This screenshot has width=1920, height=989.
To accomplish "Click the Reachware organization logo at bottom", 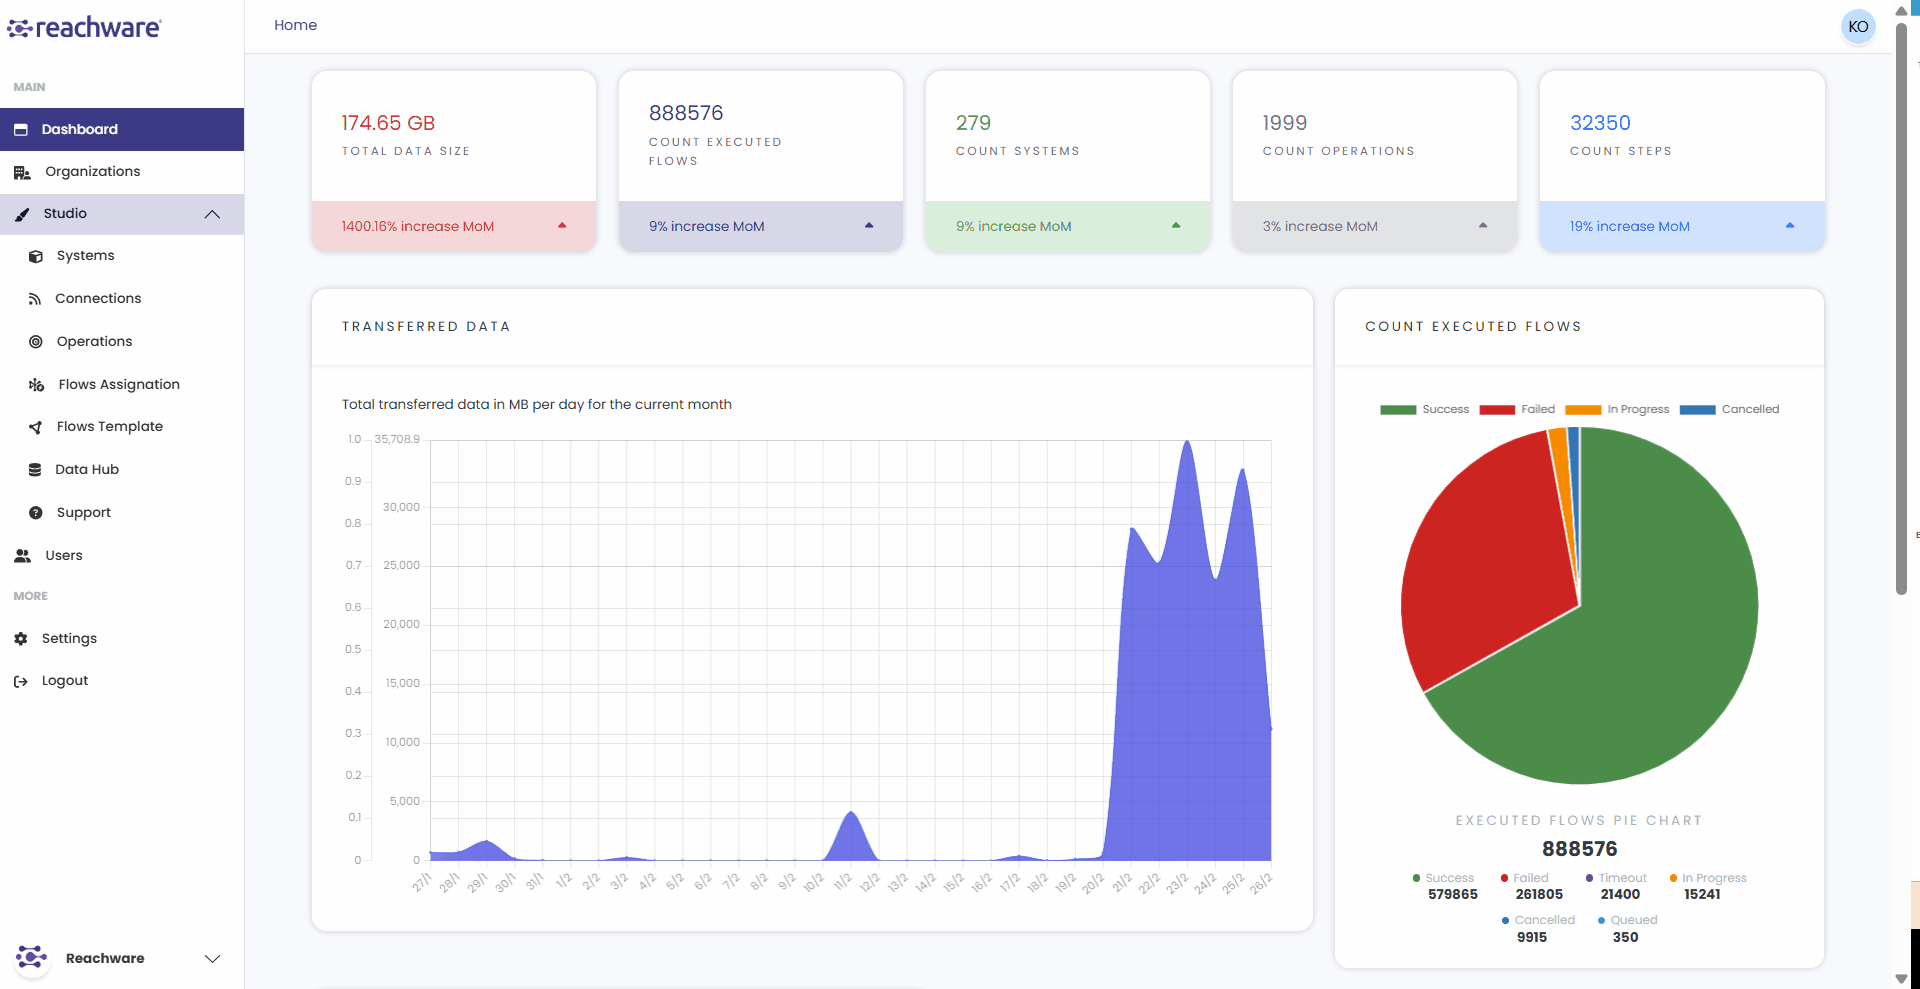I will coord(32,958).
